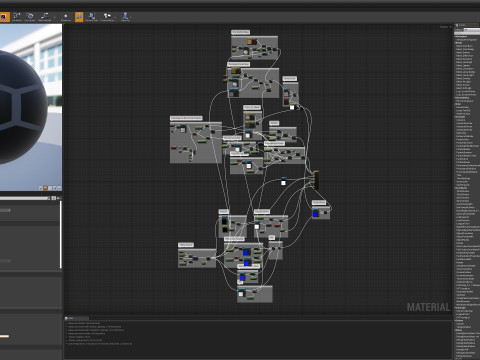Viewport: 480px width, 360px height.
Task: Expand the dropdown arrow beside Preview Nodes
Action: [x=116, y=17]
